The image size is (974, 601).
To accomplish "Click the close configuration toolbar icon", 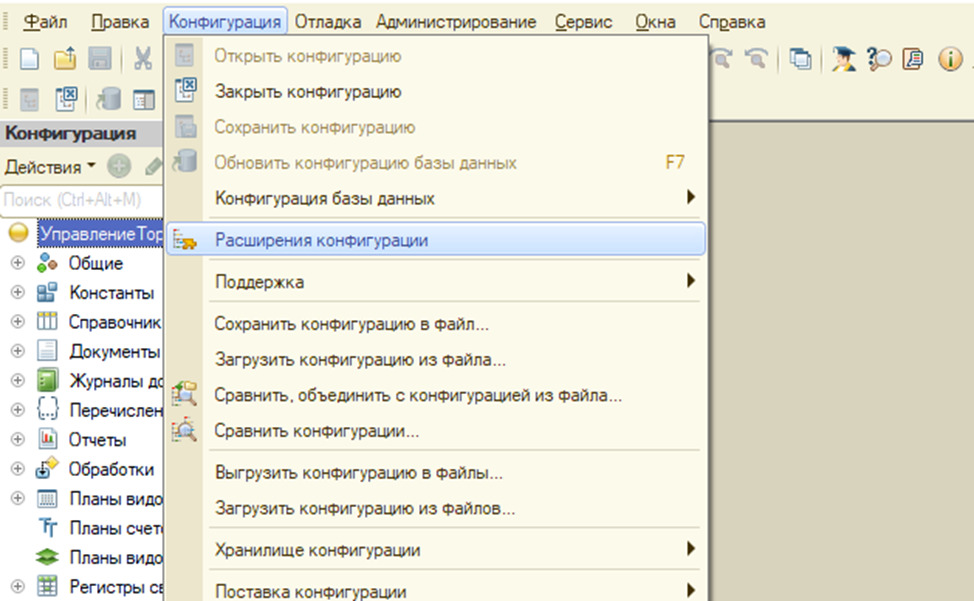I will pyautogui.click(x=65, y=99).
